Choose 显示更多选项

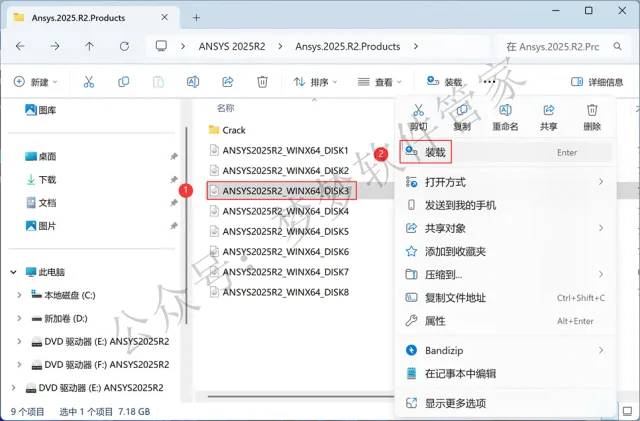[x=505, y=403]
